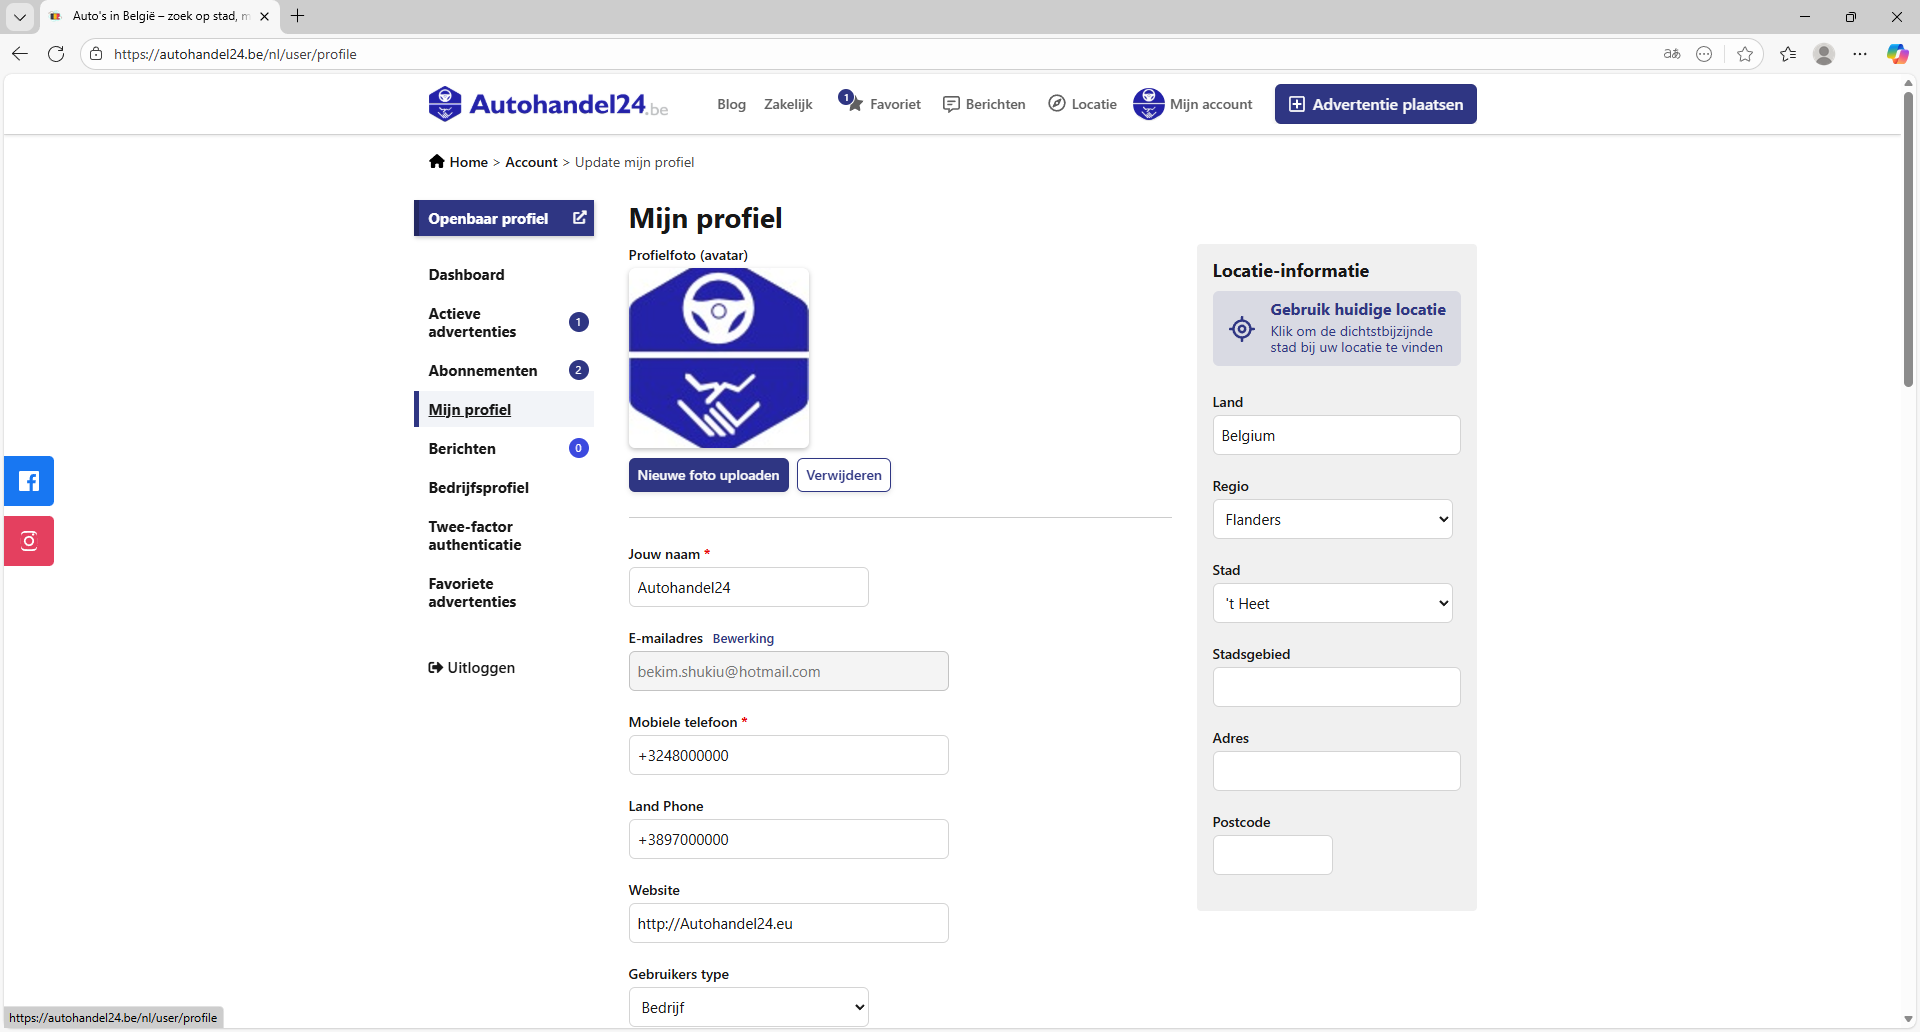Expand the Gebruikers type dropdown
Image resolution: width=1920 pixels, height=1032 pixels.
[748, 1007]
